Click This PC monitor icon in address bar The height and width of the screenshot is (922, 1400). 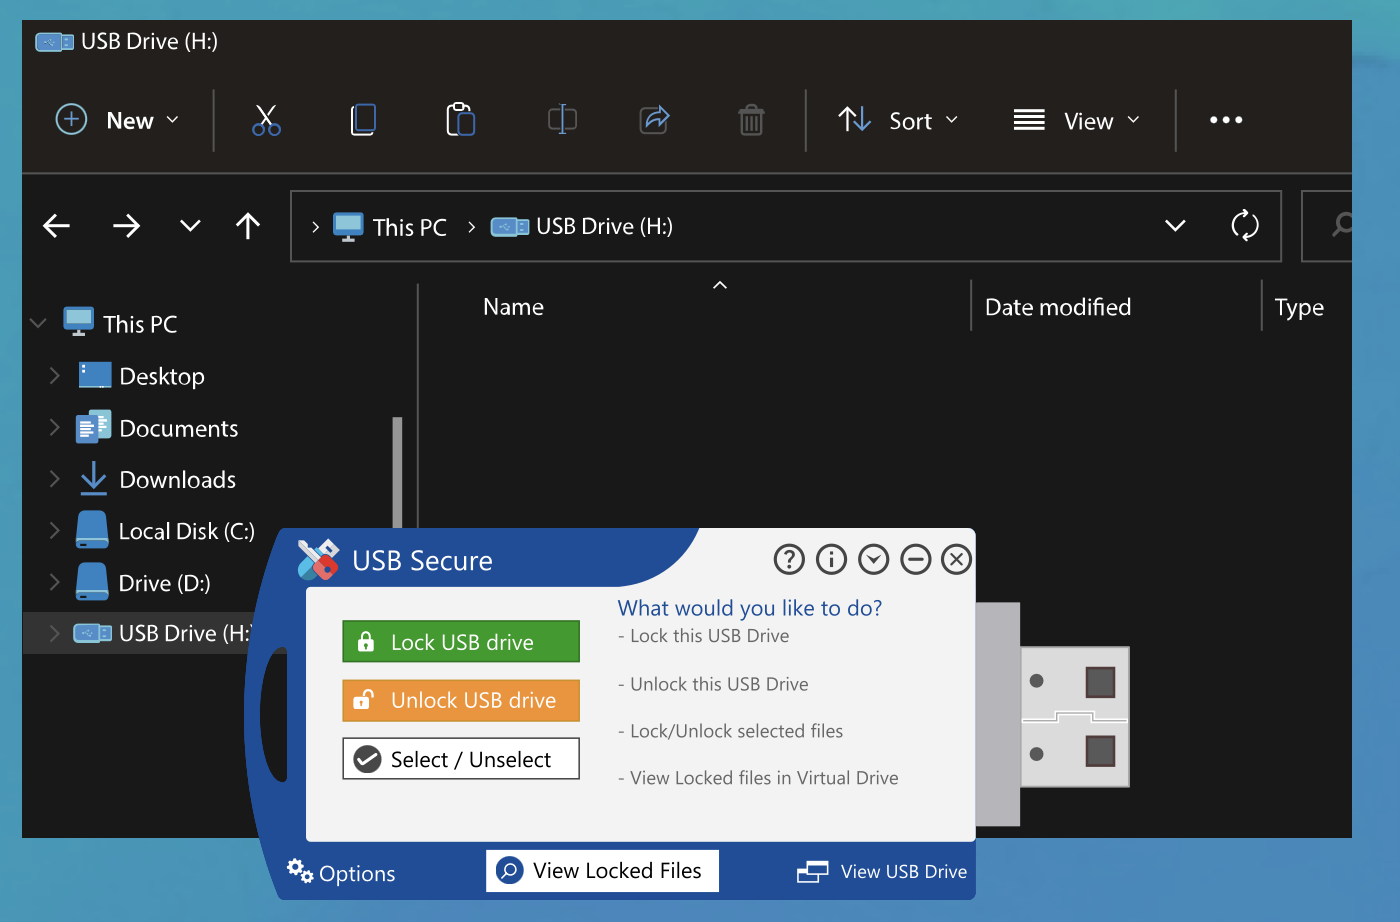348,227
